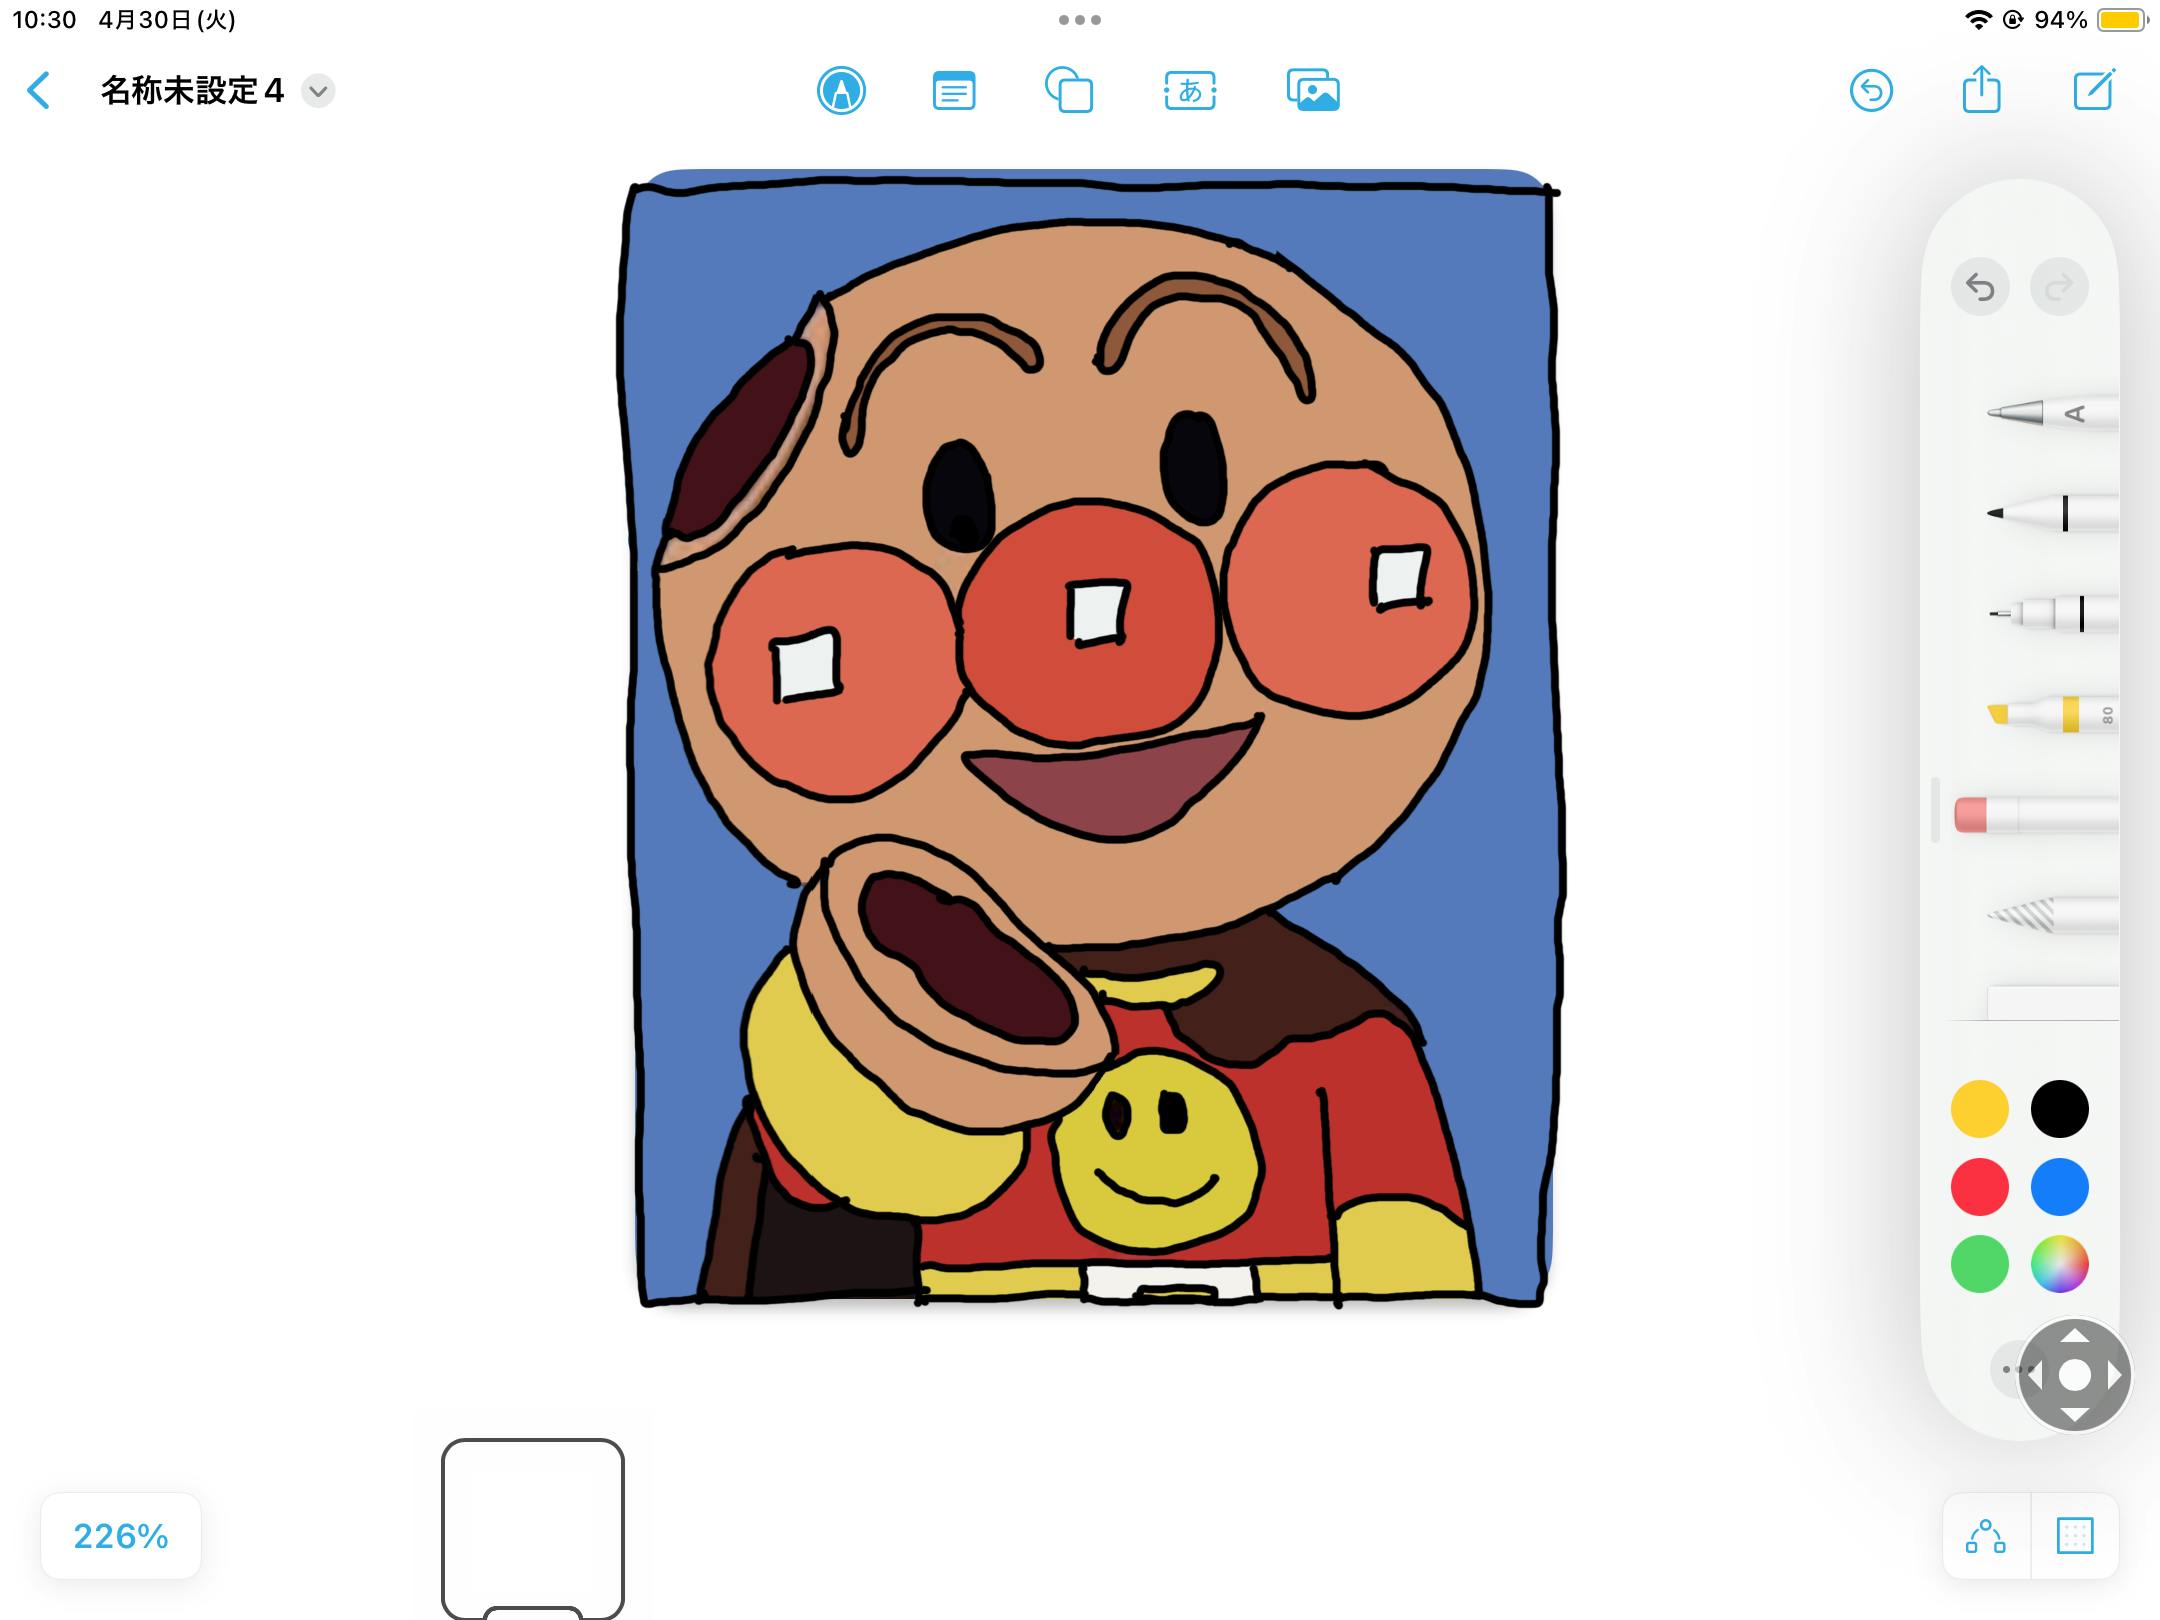
Task: Open the photo and media inserter
Action: [x=1312, y=91]
